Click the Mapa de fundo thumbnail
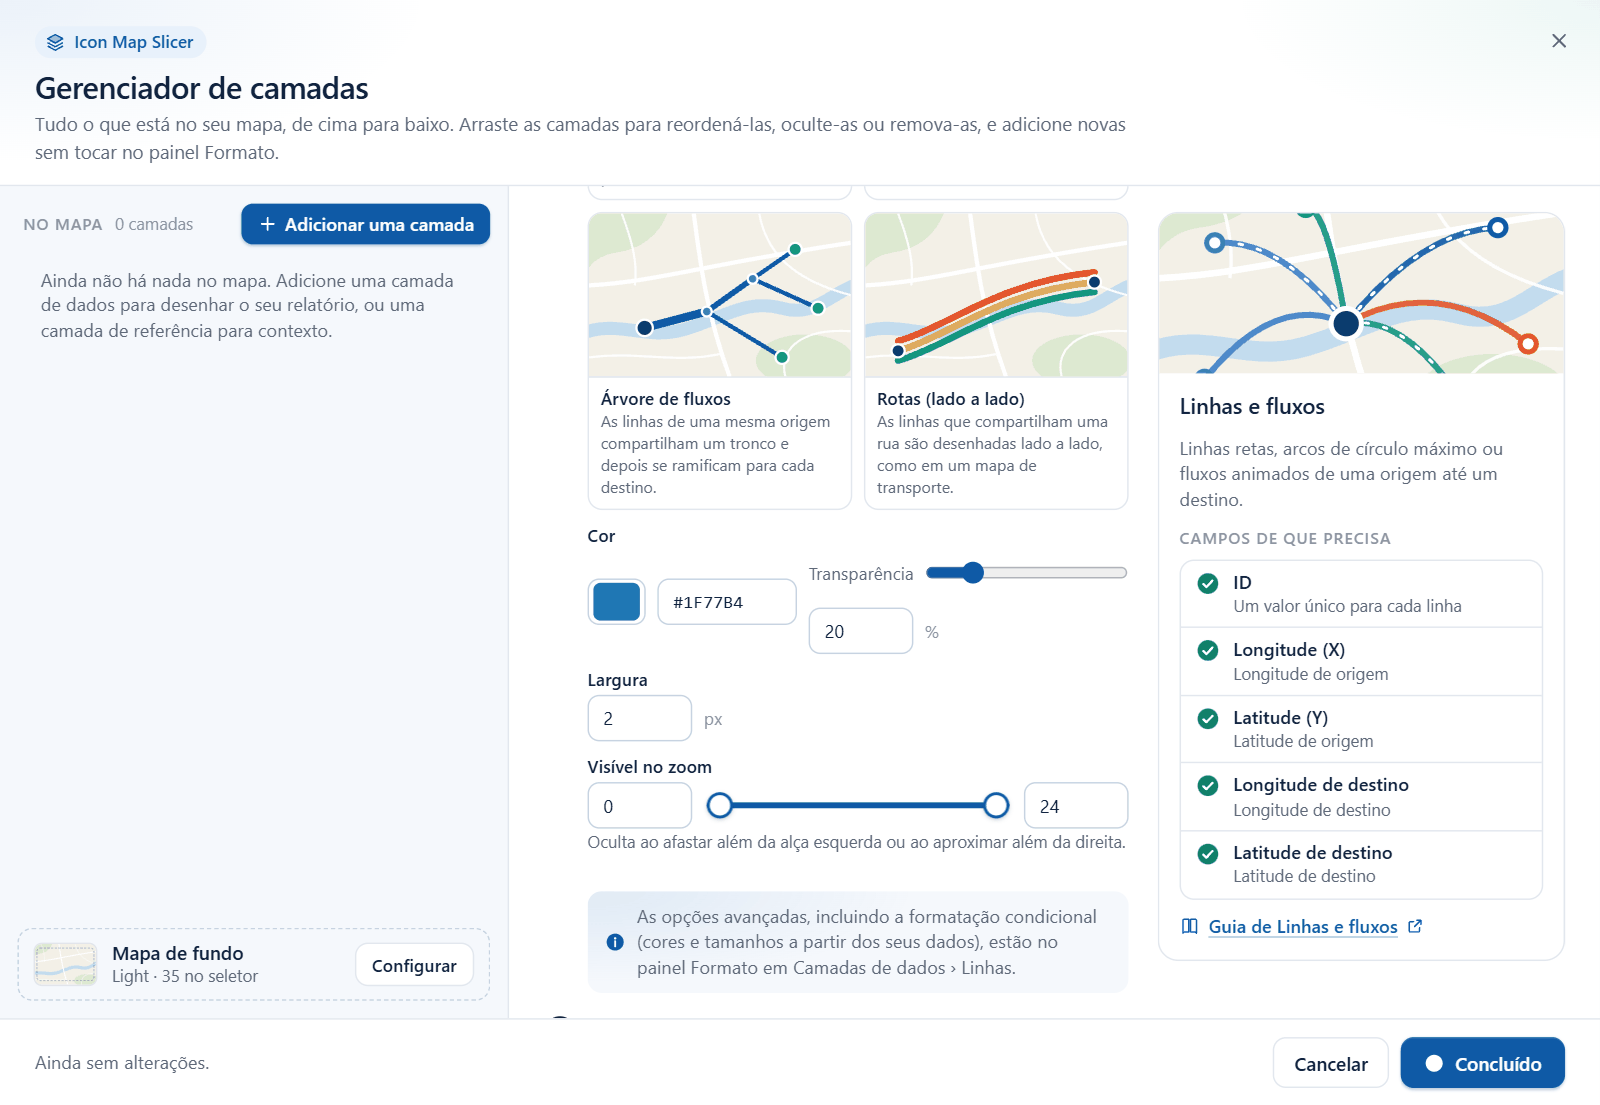This screenshot has height=1105, width=1600. point(65,964)
